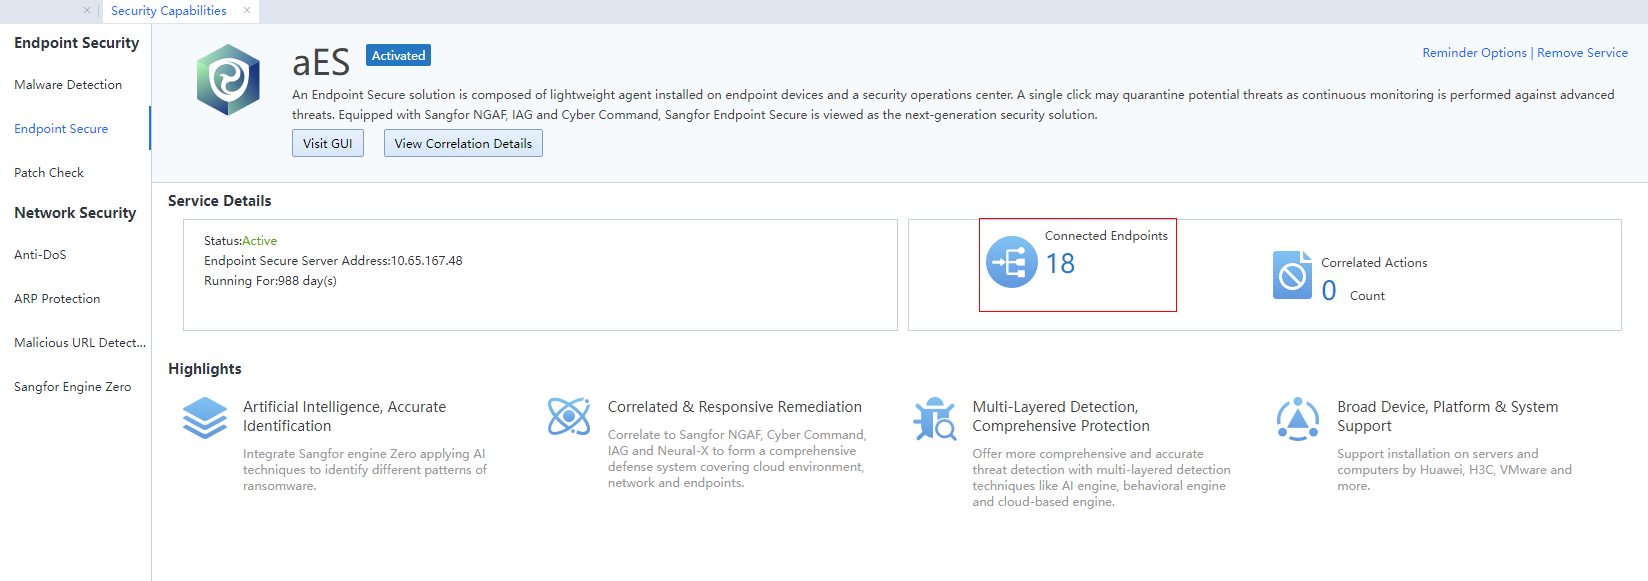
Task: Click the aES shield product logo
Action: click(x=228, y=80)
